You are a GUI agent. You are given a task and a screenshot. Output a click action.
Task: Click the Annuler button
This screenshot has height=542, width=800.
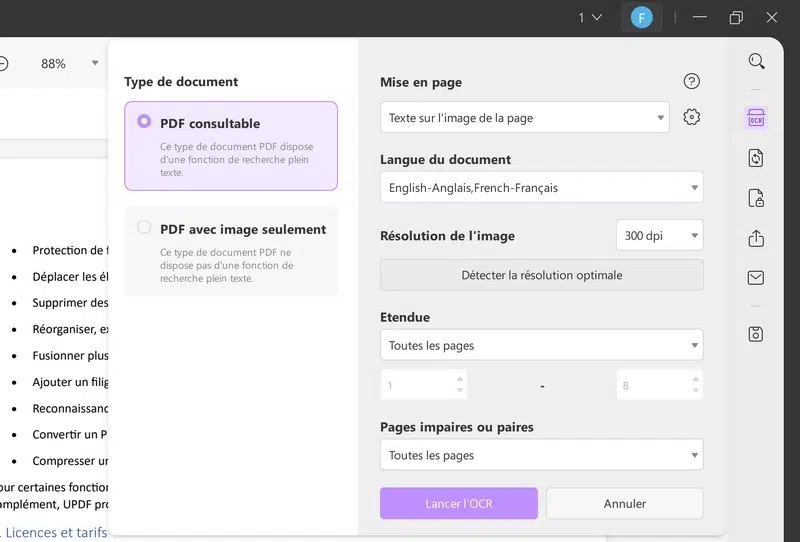[x=624, y=503]
